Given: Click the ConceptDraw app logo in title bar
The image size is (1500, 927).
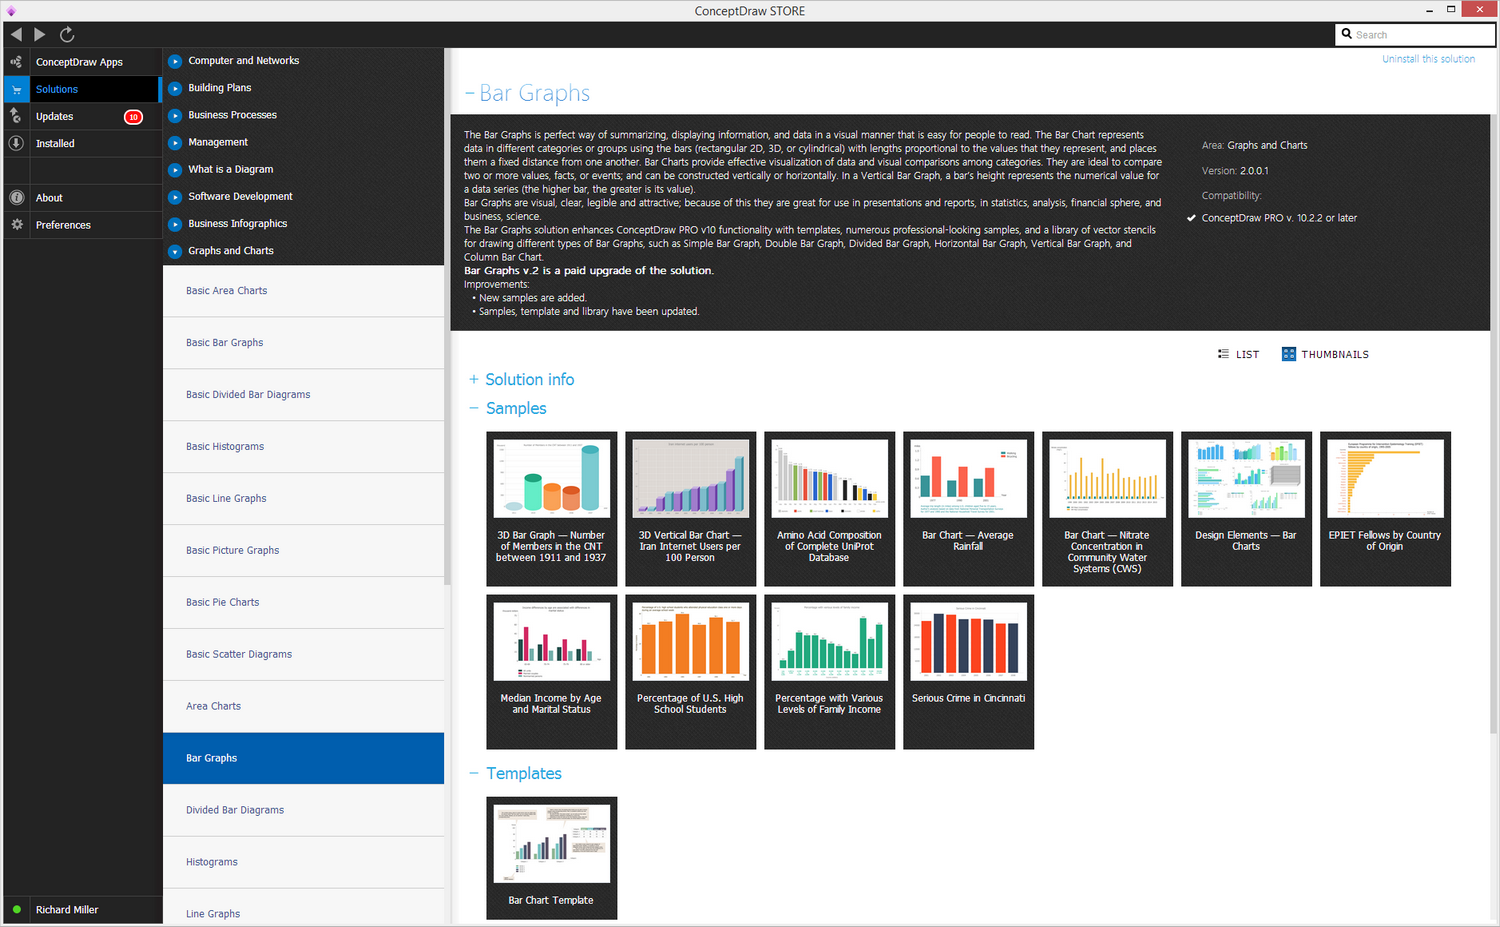Looking at the screenshot, I should coord(11,11).
